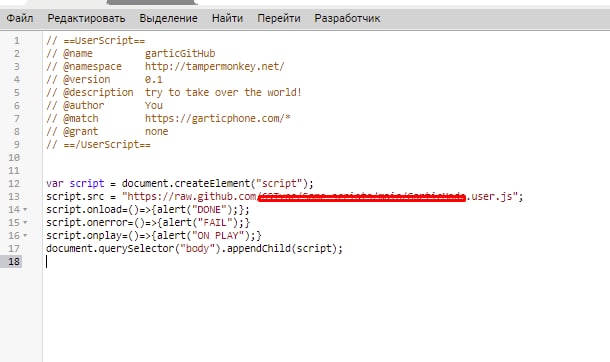The height and width of the screenshot is (362, 610).
Task: Click the script.onerror alert("FAIL") line
Action: 148,223
